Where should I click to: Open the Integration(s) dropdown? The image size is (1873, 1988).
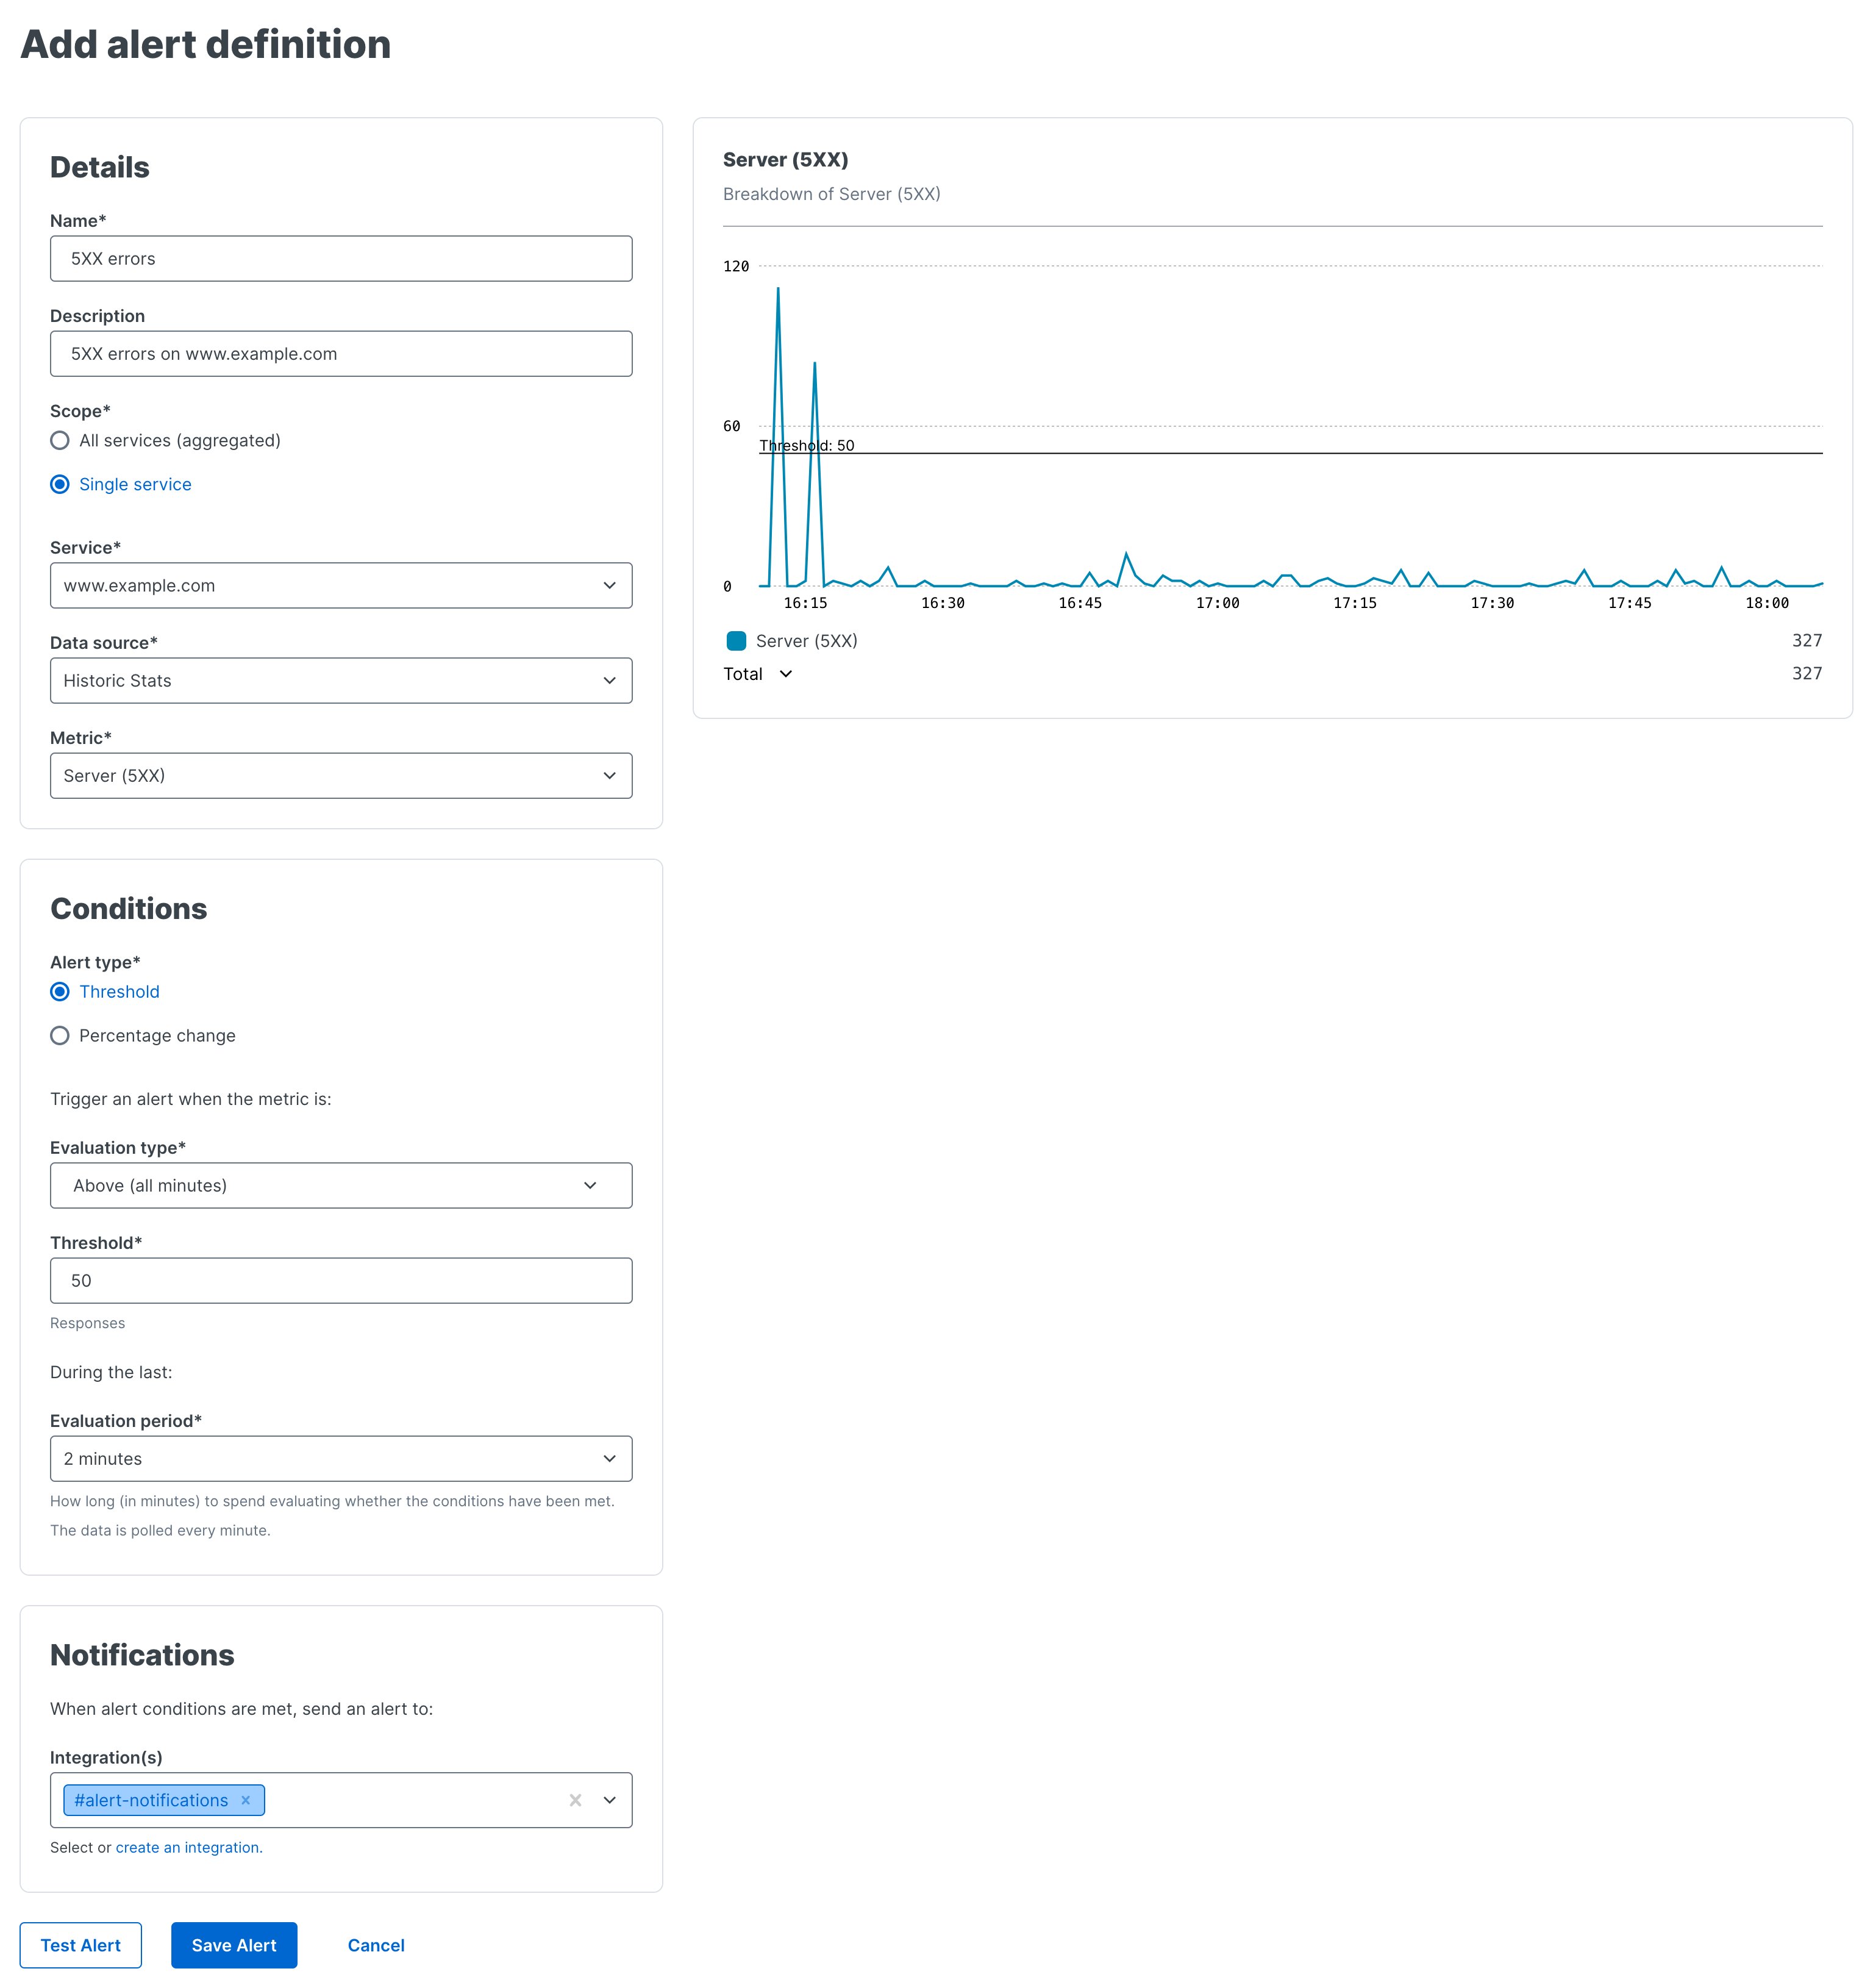[x=609, y=1800]
